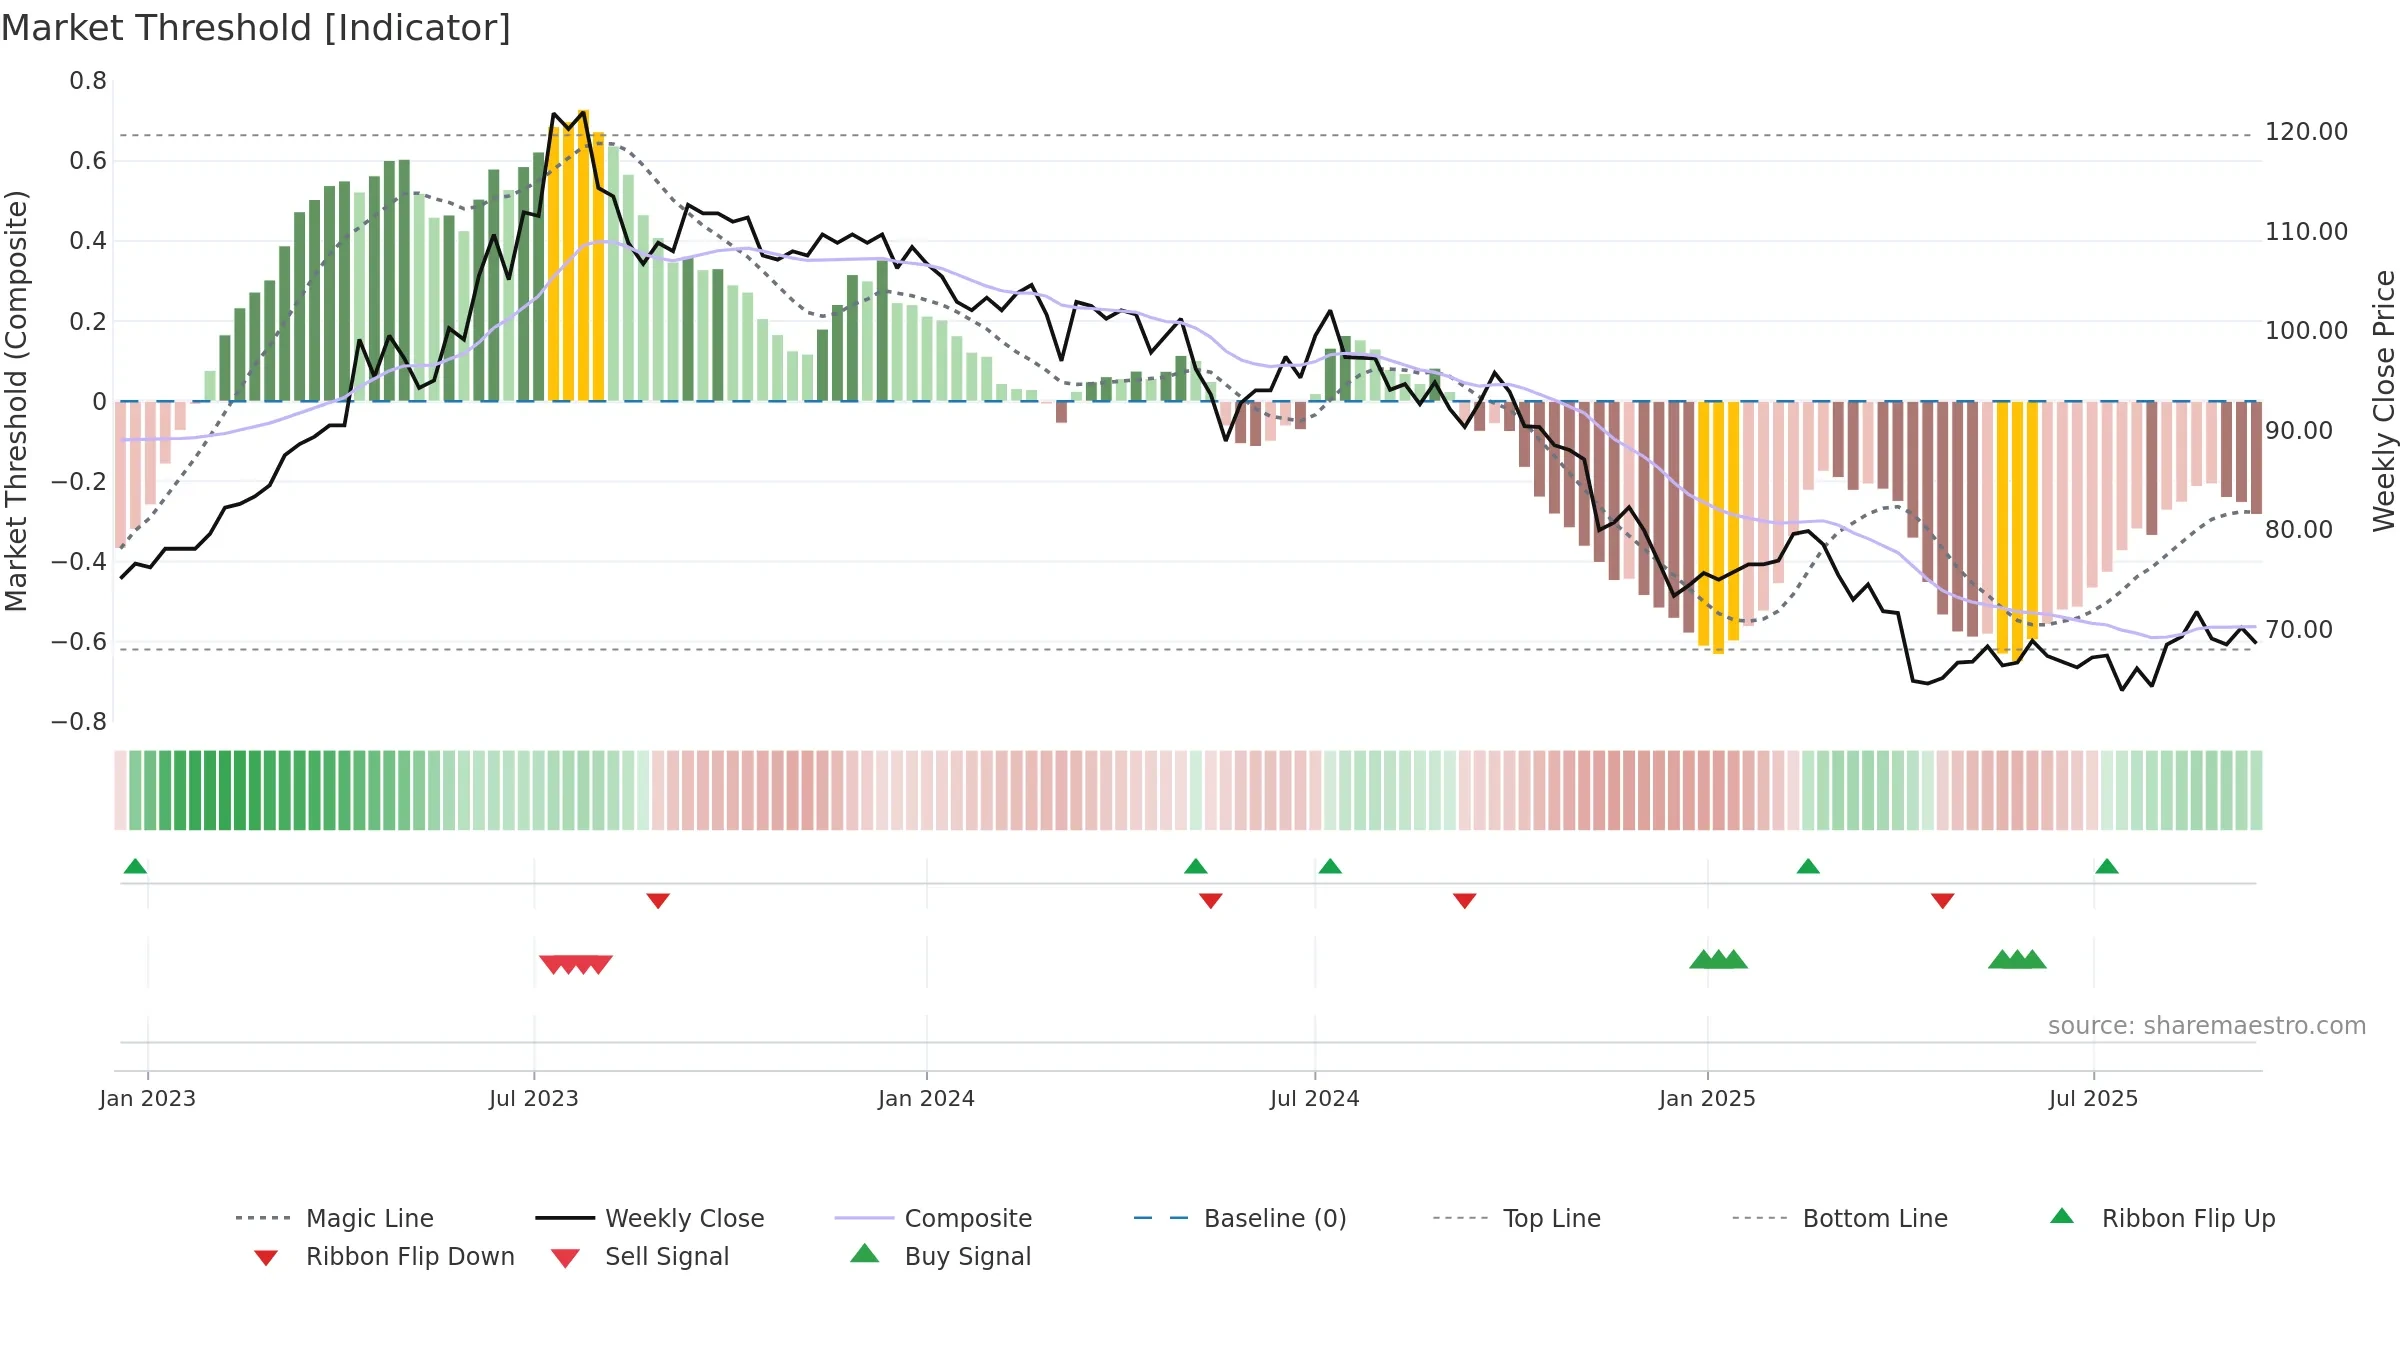
Task: Click the 0 baseline label on left axis
Action: (x=99, y=402)
